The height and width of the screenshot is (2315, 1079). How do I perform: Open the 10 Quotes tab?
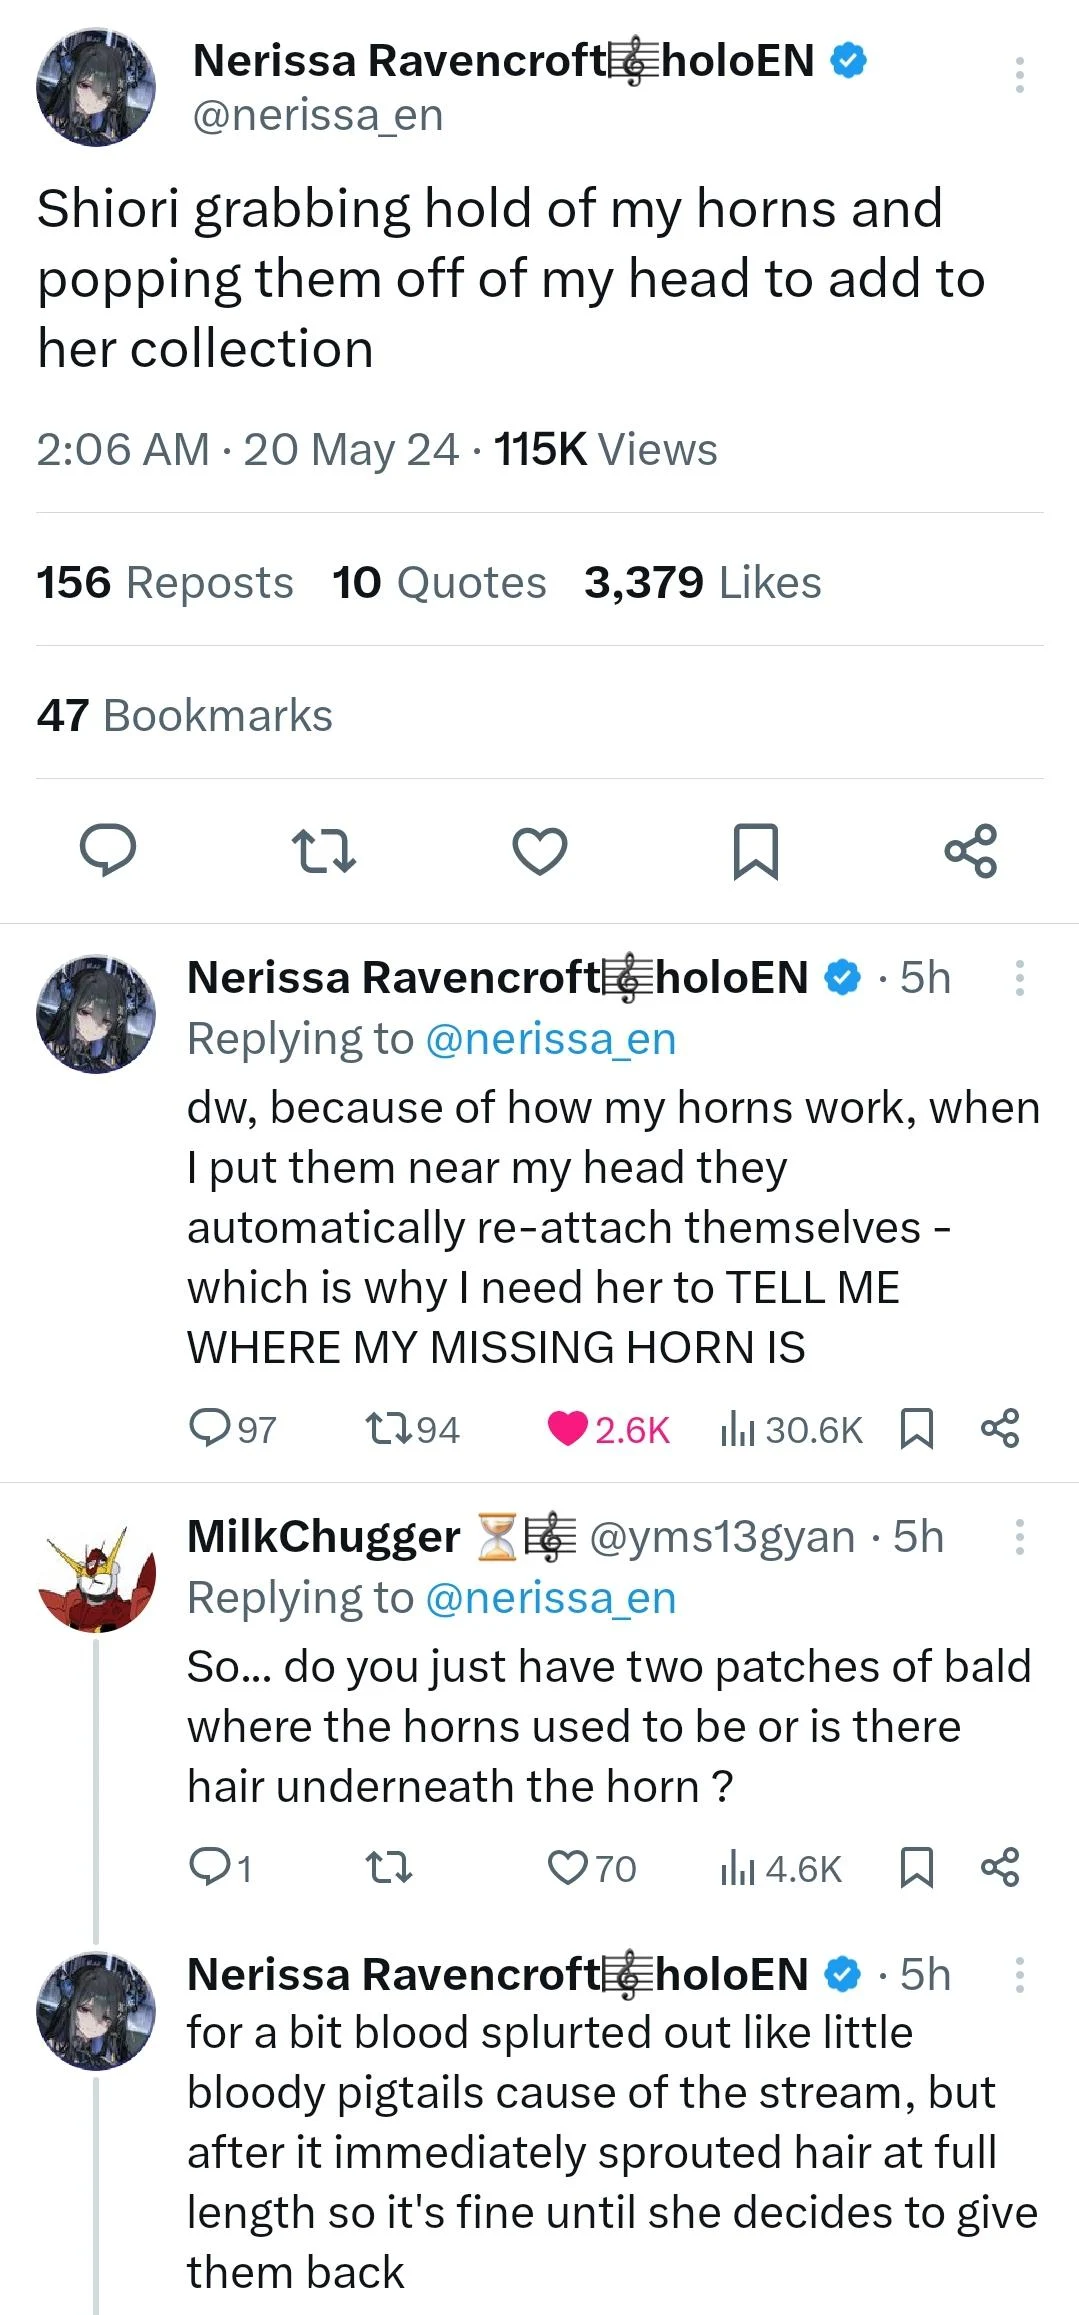coord(438,582)
